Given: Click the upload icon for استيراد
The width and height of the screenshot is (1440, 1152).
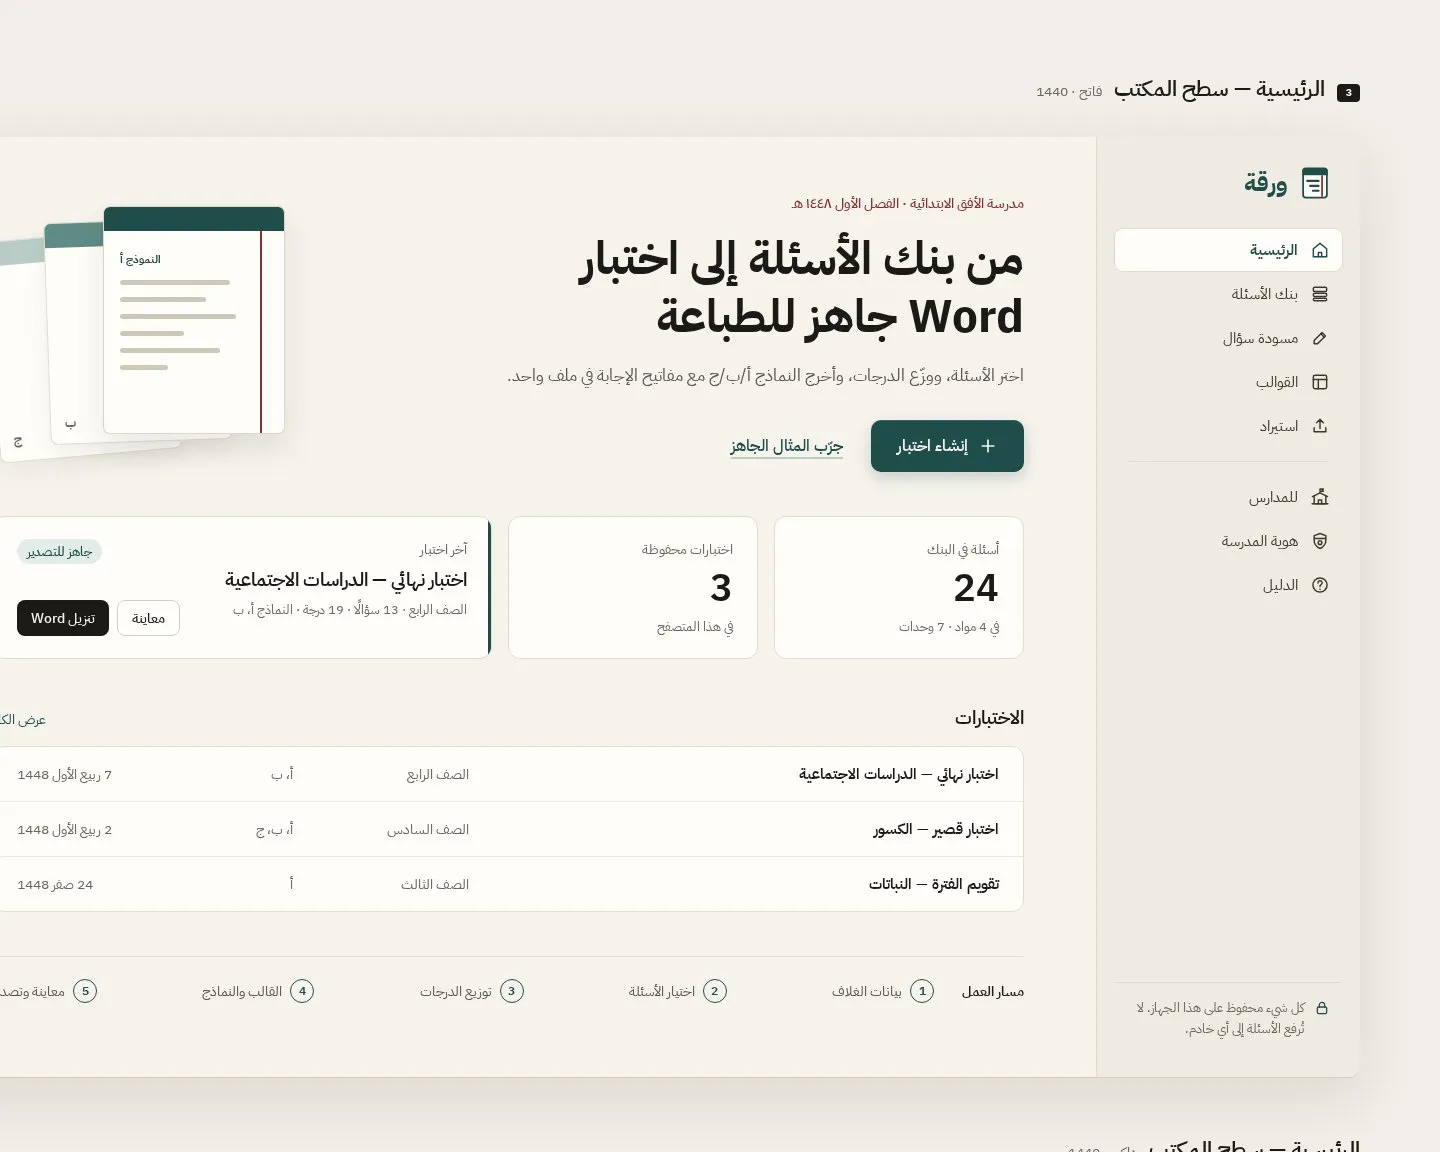Looking at the screenshot, I should click(x=1319, y=426).
